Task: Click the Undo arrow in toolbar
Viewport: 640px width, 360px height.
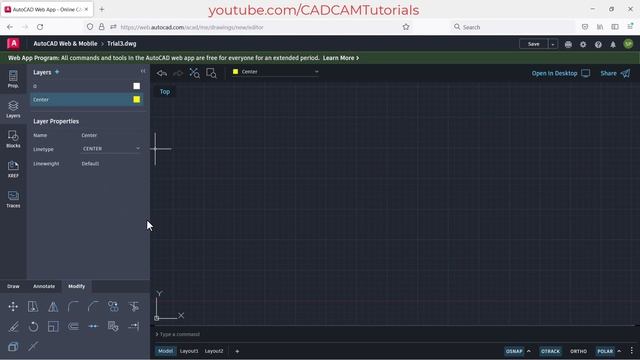Action: pyautogui.click(x=162, y=73)
